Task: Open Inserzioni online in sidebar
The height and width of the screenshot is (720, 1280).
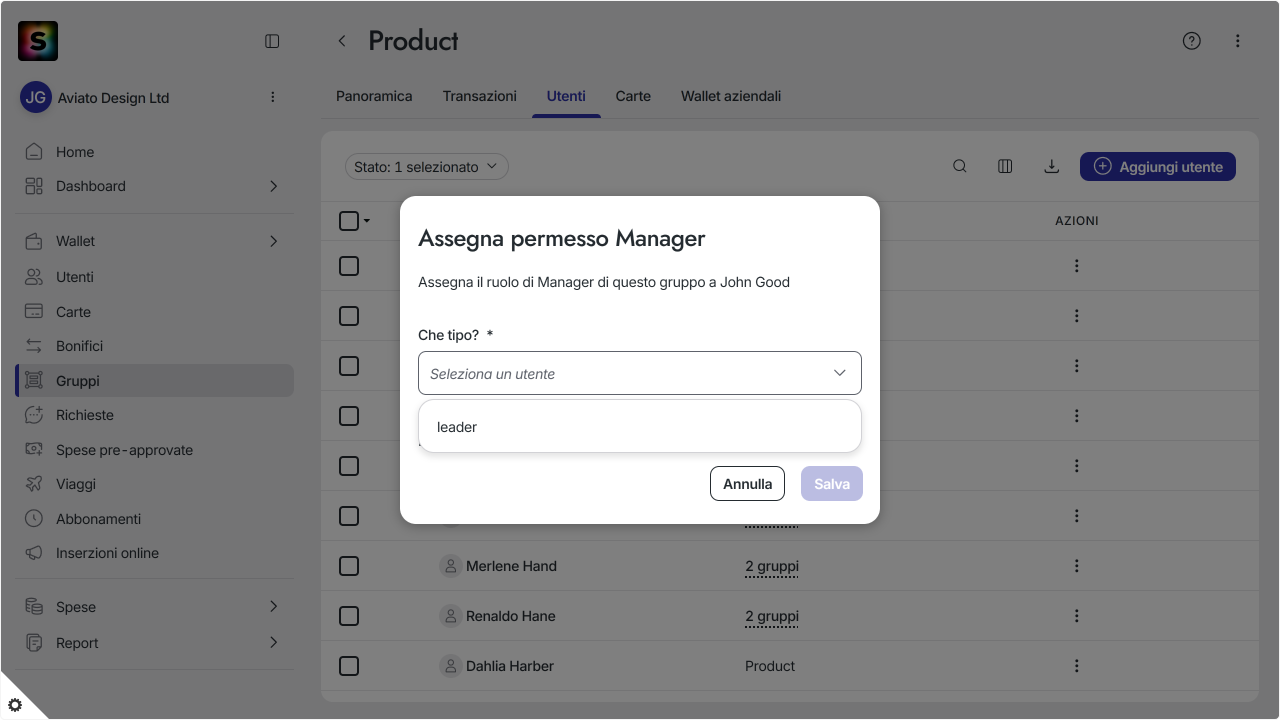Action: click(x=155, y=553)
